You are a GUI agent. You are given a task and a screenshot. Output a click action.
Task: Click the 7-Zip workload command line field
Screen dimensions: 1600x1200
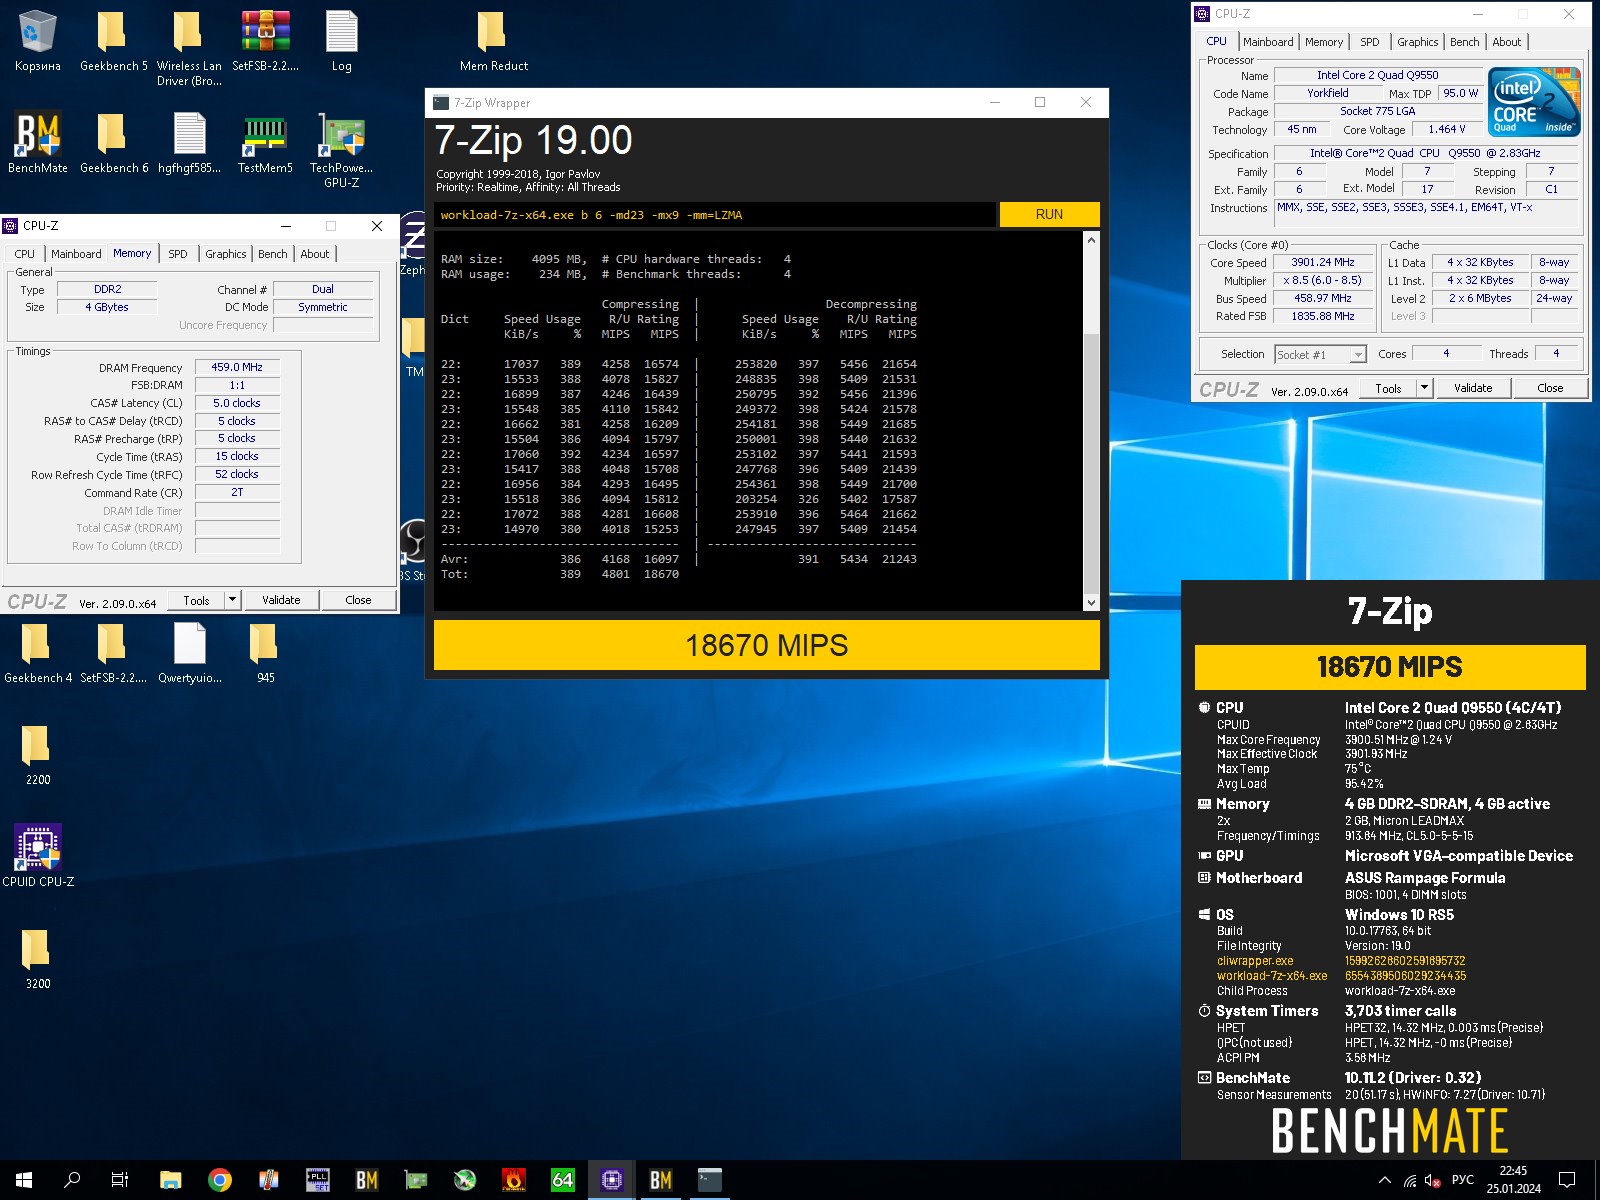click(x=715, y=215)
